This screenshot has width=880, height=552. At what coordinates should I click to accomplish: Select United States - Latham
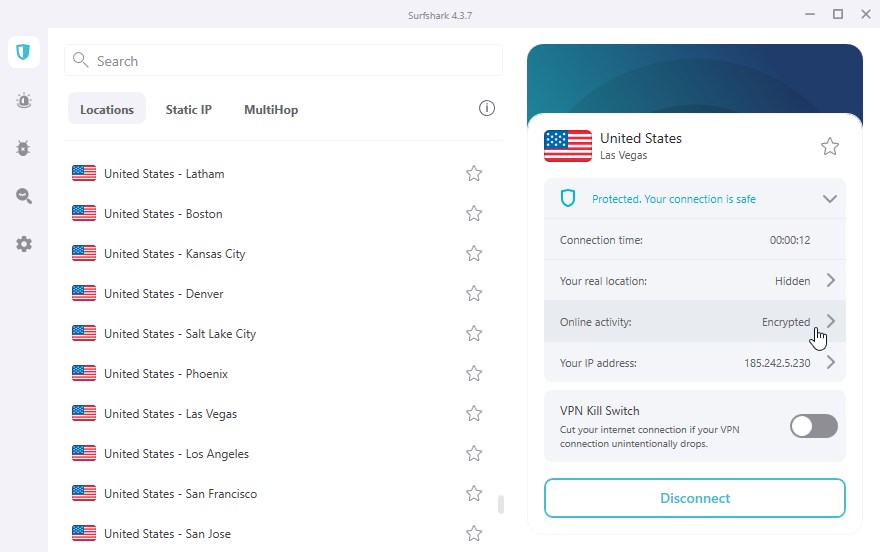tap(283, 174)
